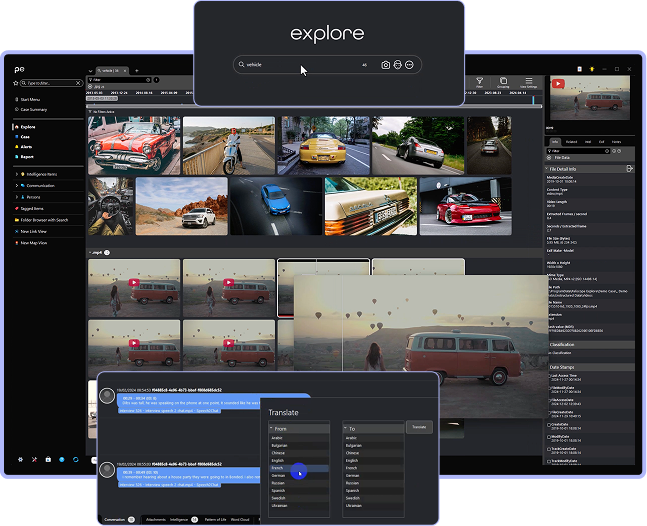Click the export icon beside File Detail Info
647x526 pixels.
click(x=631, y=169)
